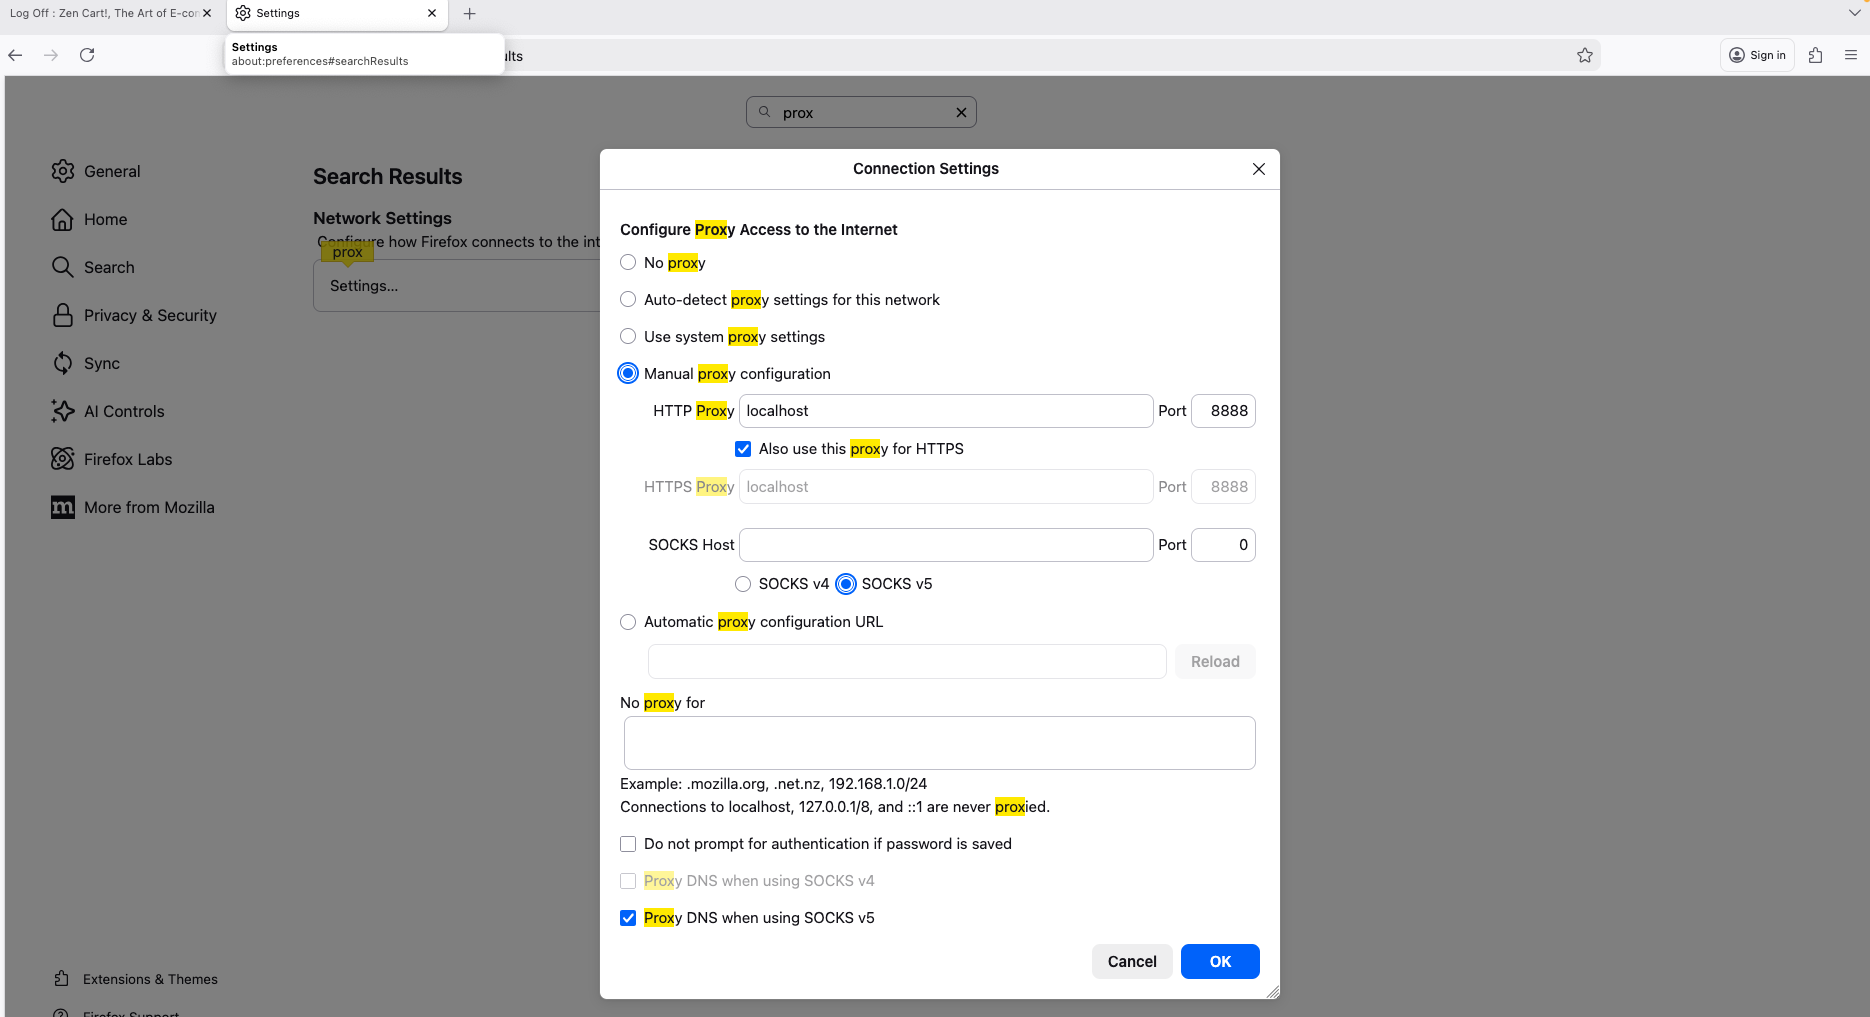Open the General settings category
Image resolution: width=1870 pixels, height=1017 pixels.
(112, 171)
